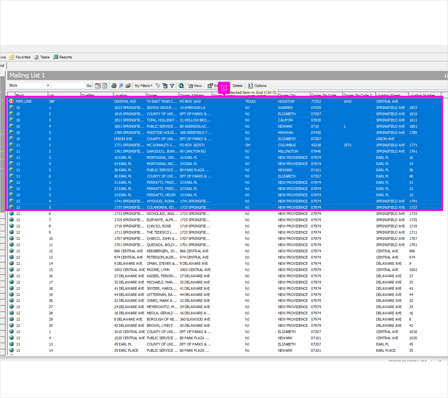The width and height of the screenshot is (448, 398).
Task: Select owner PERRATTI, HELEN cell
Action: 161,195
